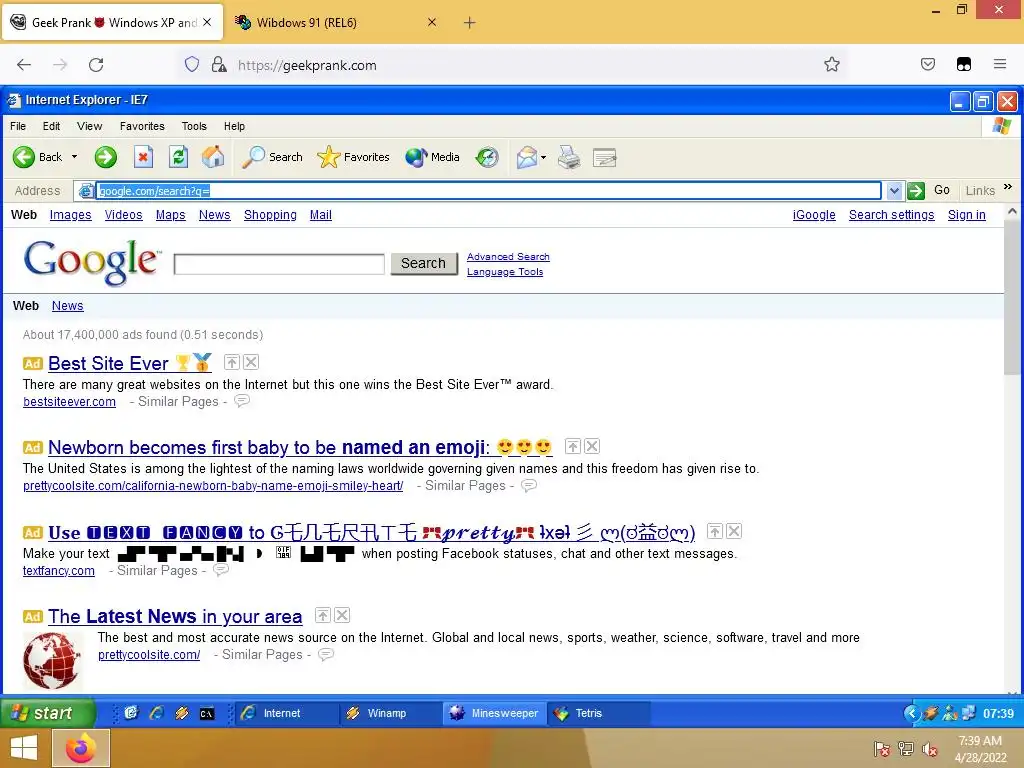
Task: Open the File menu
Action: pyautogui.click(x=18, y=126)
